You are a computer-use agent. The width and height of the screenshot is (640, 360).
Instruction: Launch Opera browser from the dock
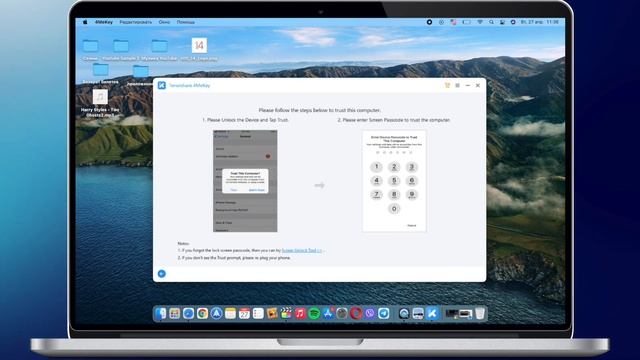coord(356,313)
